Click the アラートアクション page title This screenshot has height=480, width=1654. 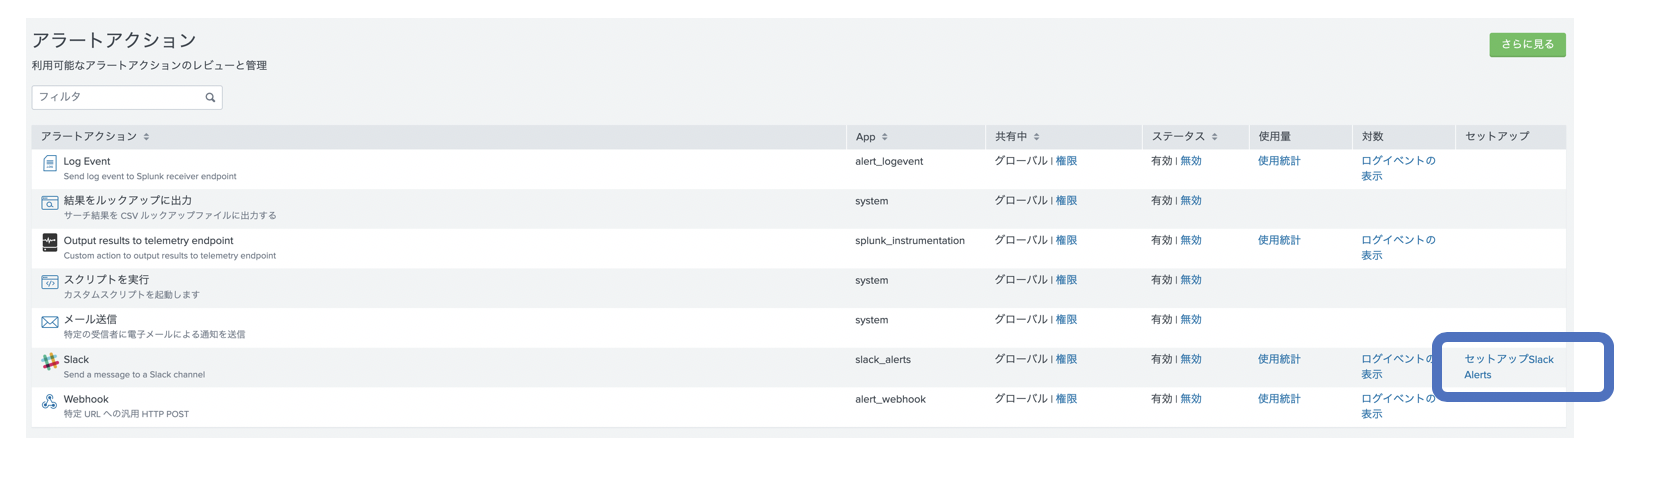pos(114,40)
